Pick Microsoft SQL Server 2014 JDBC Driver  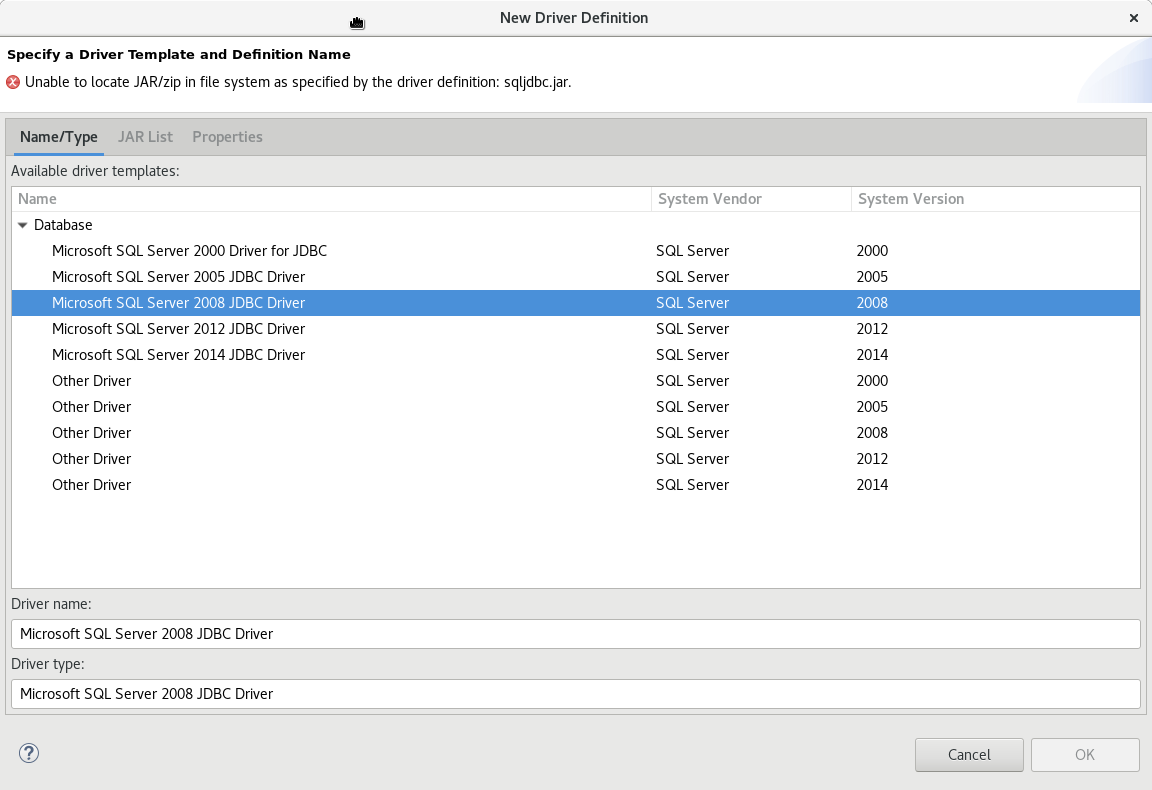click(x=178, y=355)
